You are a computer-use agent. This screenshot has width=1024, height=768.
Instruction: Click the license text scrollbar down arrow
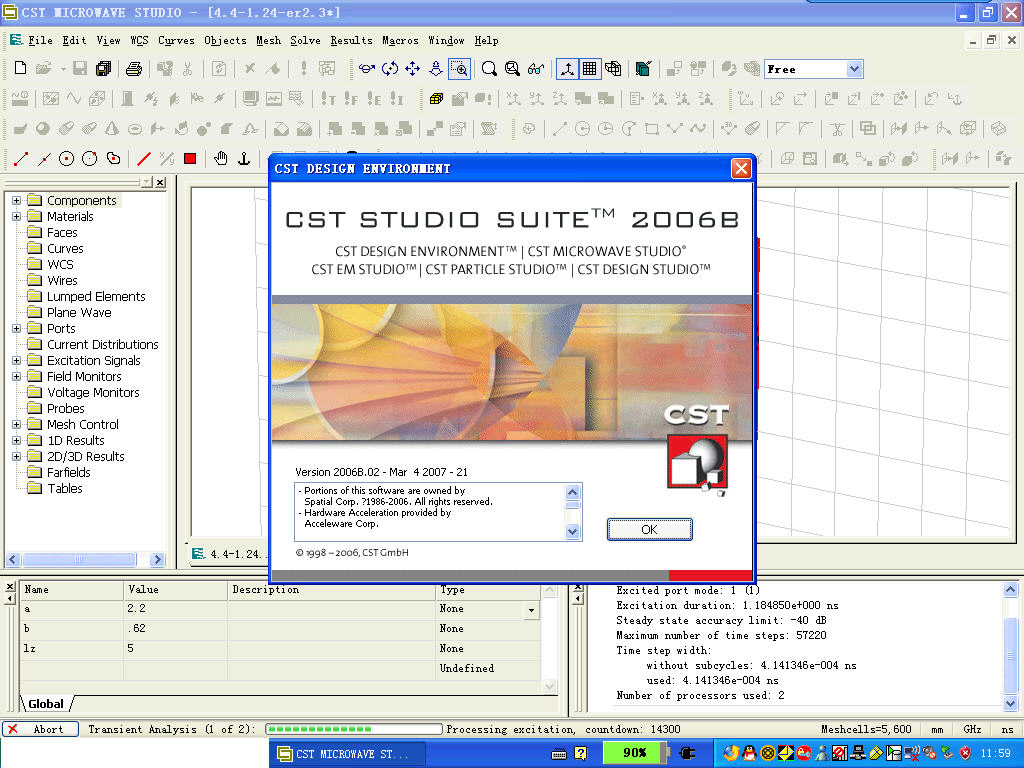[573, 532]
